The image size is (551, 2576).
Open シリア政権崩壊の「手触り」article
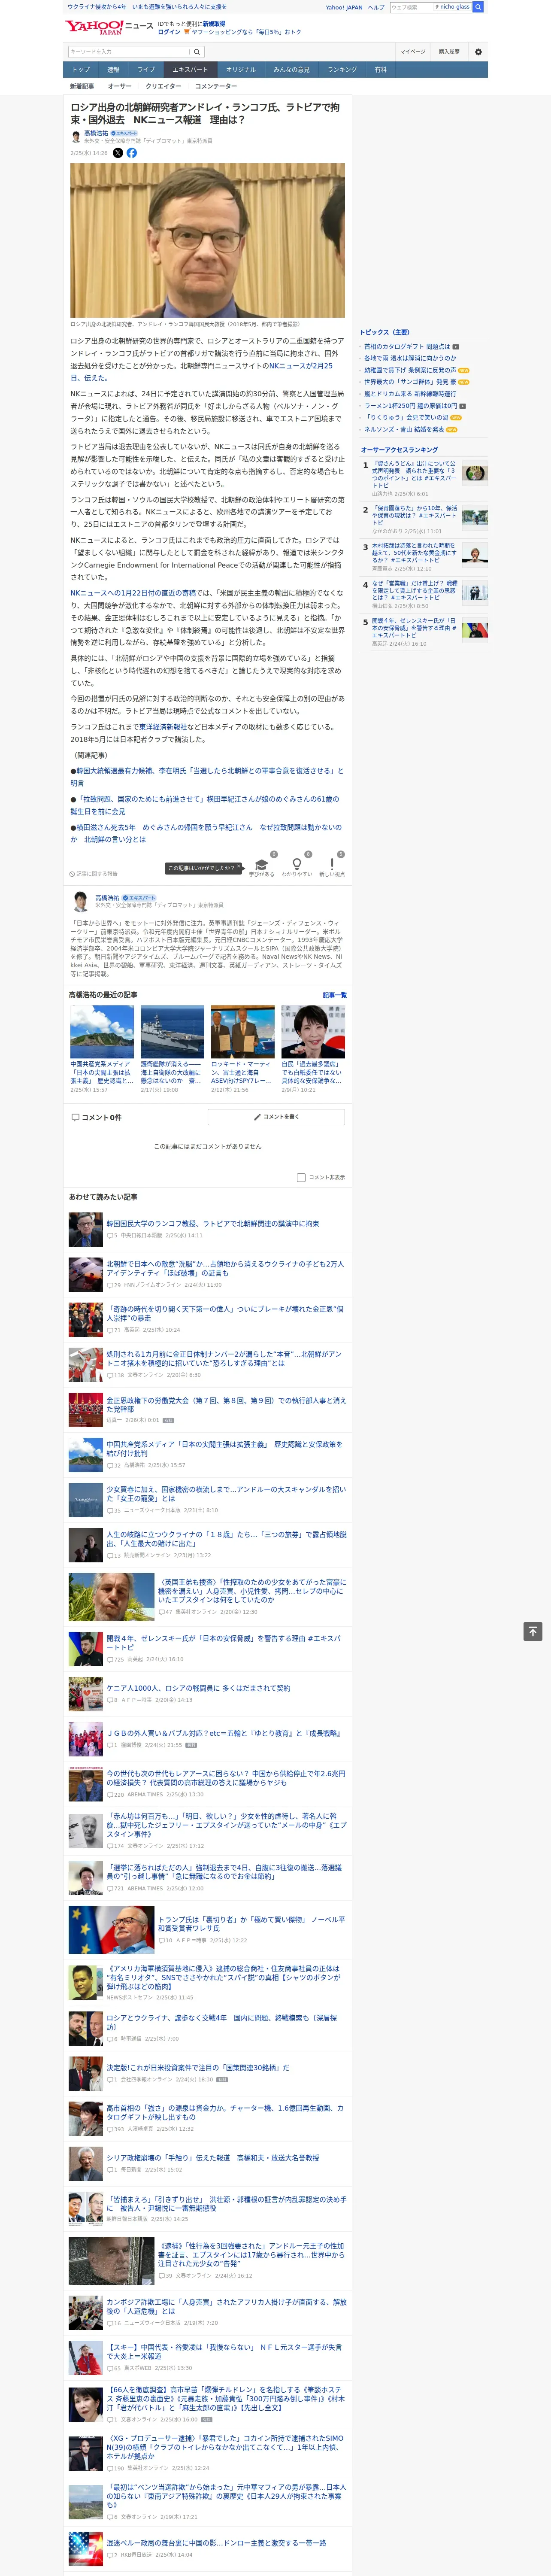213,2158
